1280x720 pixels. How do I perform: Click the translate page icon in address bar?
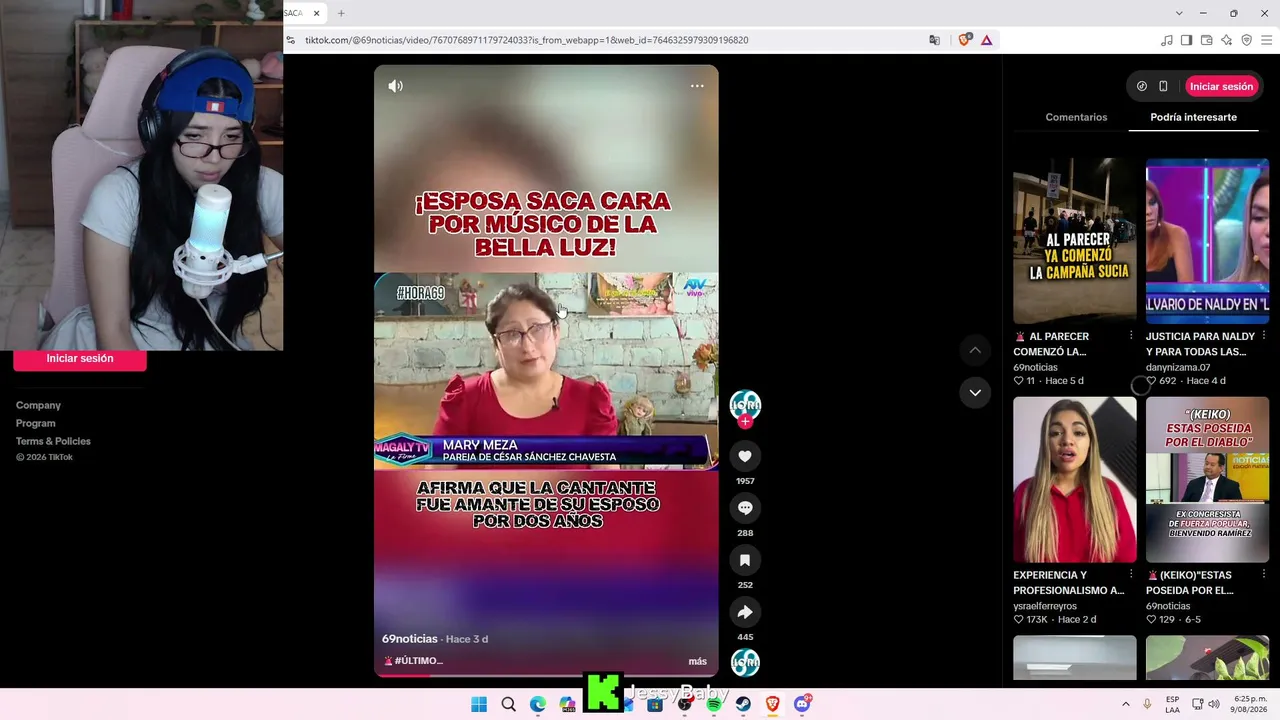[934, 40]
